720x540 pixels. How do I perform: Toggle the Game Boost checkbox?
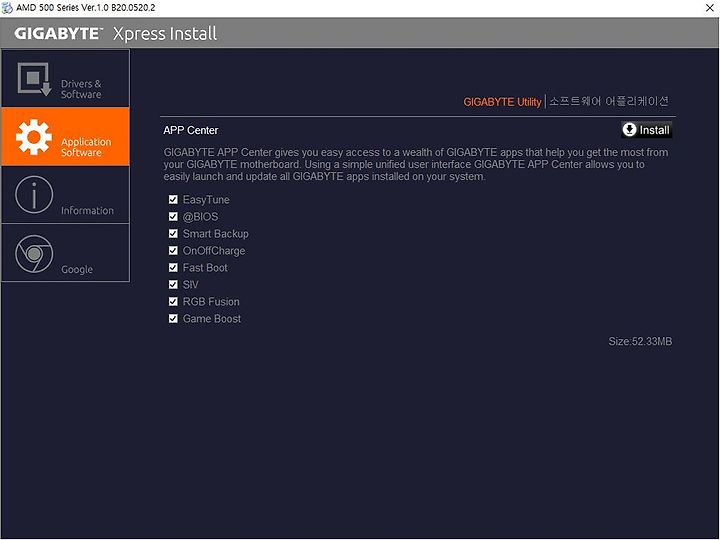173,318
